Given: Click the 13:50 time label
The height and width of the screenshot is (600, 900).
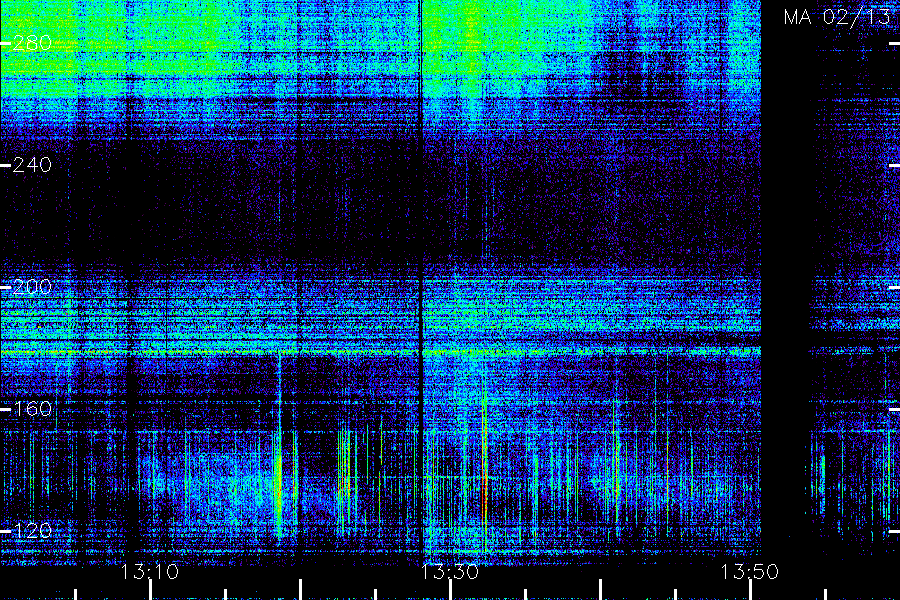Looking at the screenshot, I should [750, 571].
